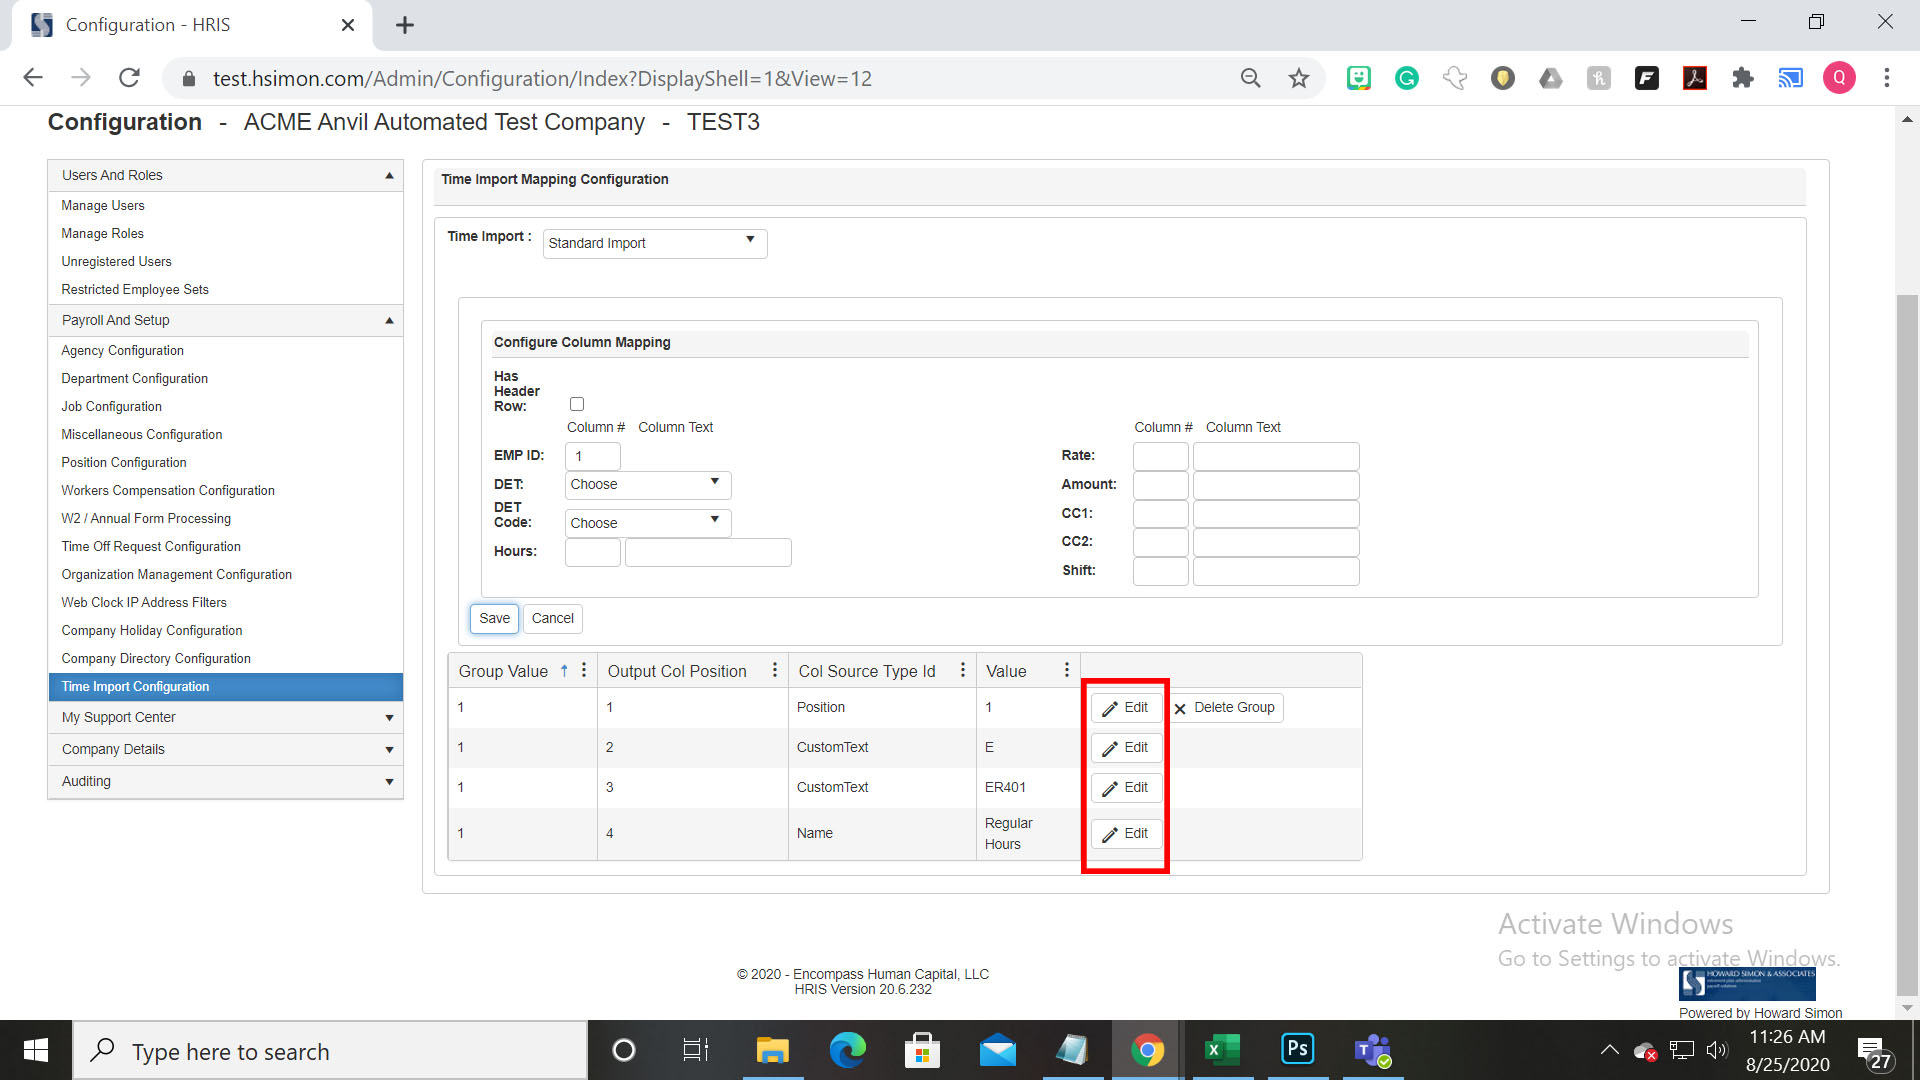1920x1080 pixels.
Task: Click the browser back arrow
Action: [33, 78]
